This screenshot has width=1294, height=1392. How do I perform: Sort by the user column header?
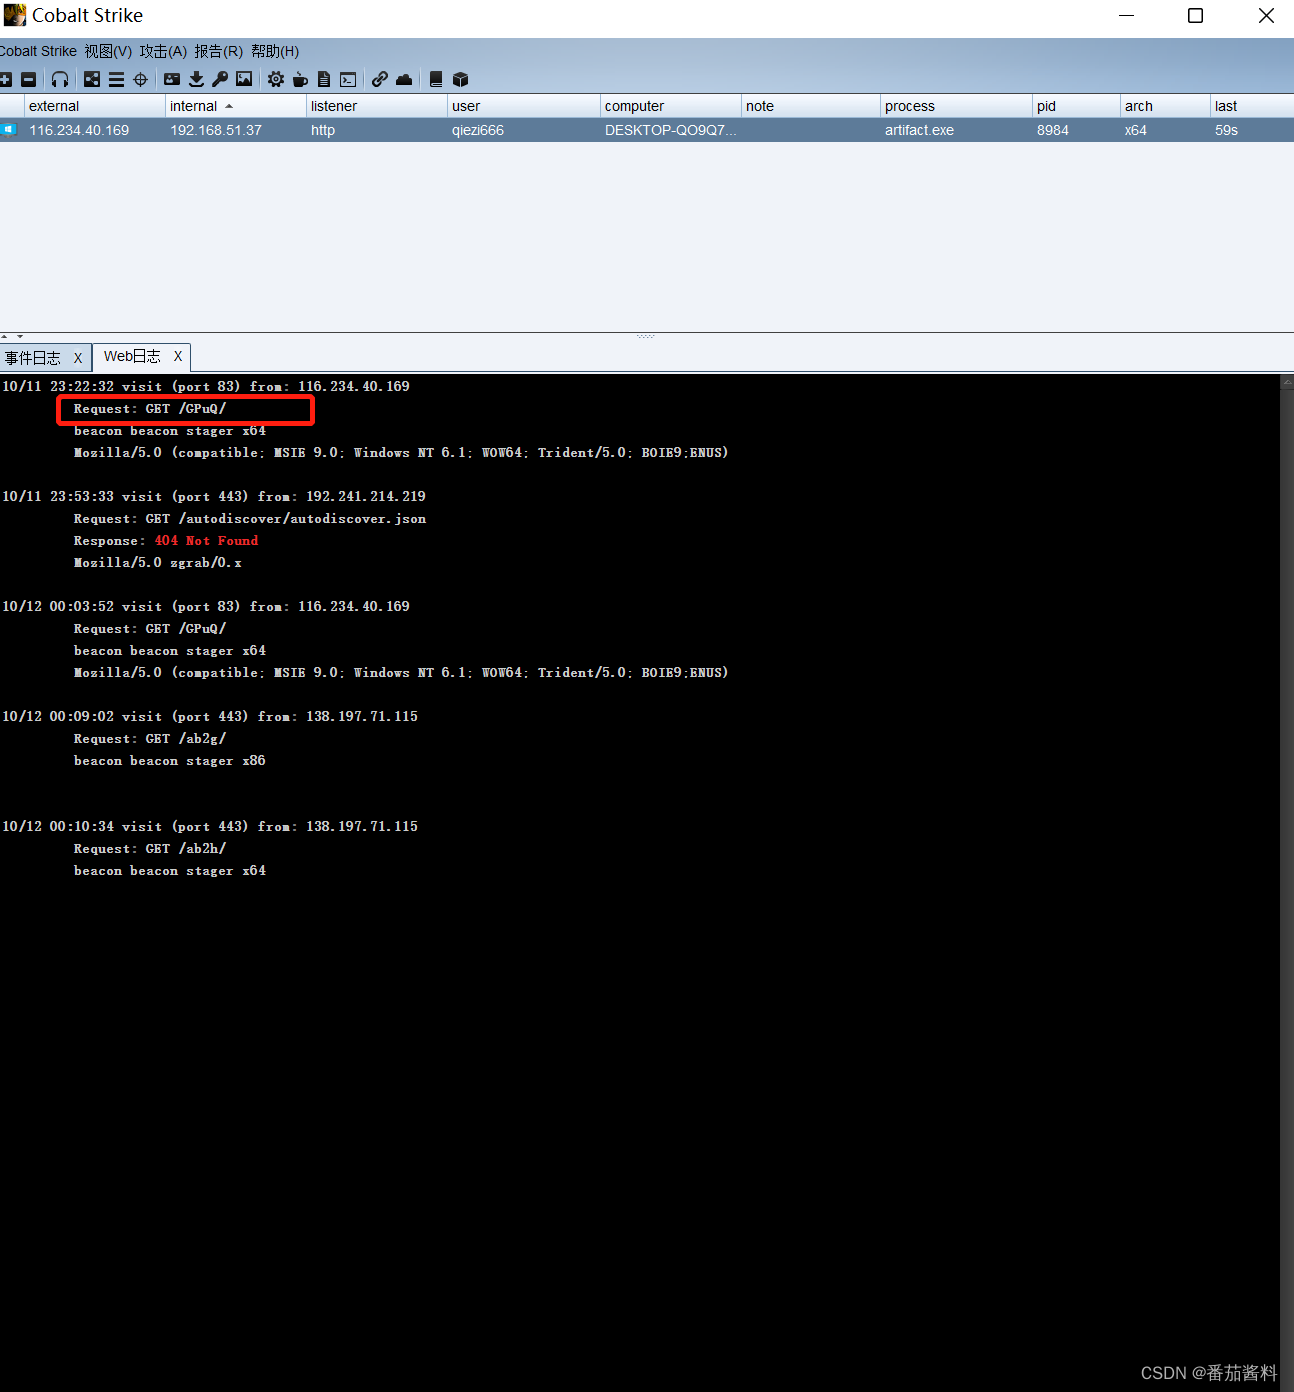(x=524, y=106)
